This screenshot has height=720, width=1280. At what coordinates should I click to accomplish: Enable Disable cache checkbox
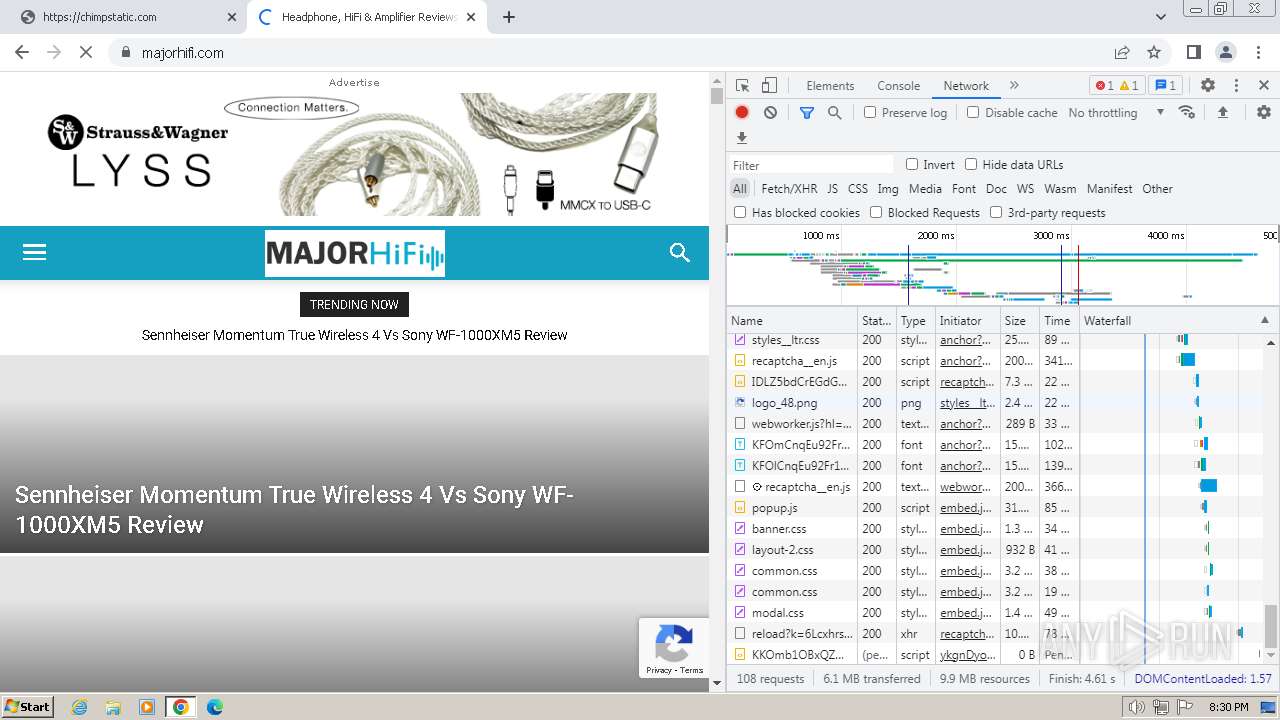[973, 112]
